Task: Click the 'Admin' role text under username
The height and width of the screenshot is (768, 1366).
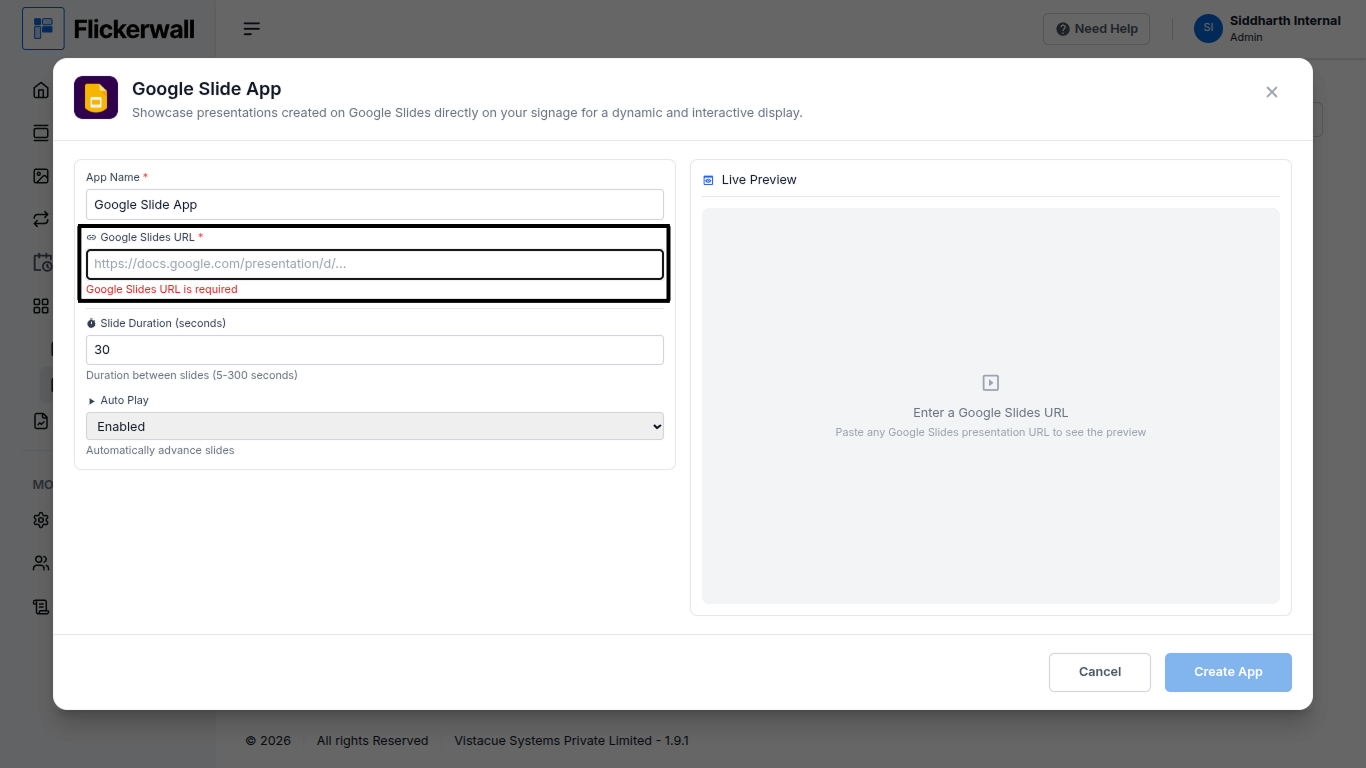Action: click(1246, 38)
